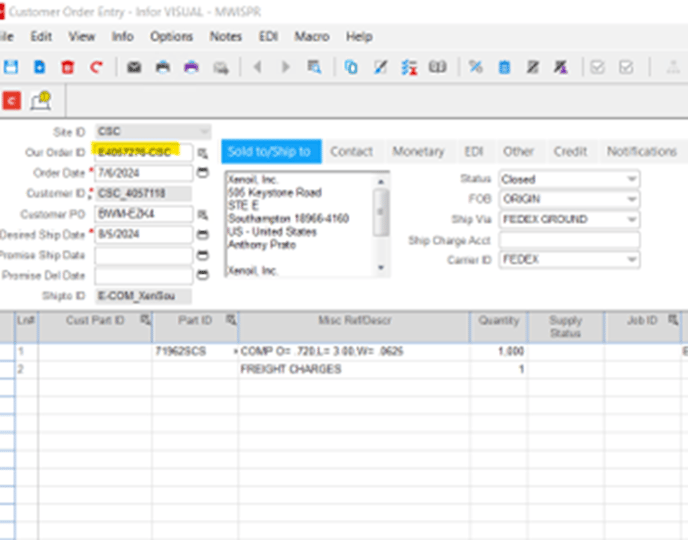Image resolution: width=688 pixels, height=540 pixels.
Task: Click the Promise Ship Date field
Action: 143,255
